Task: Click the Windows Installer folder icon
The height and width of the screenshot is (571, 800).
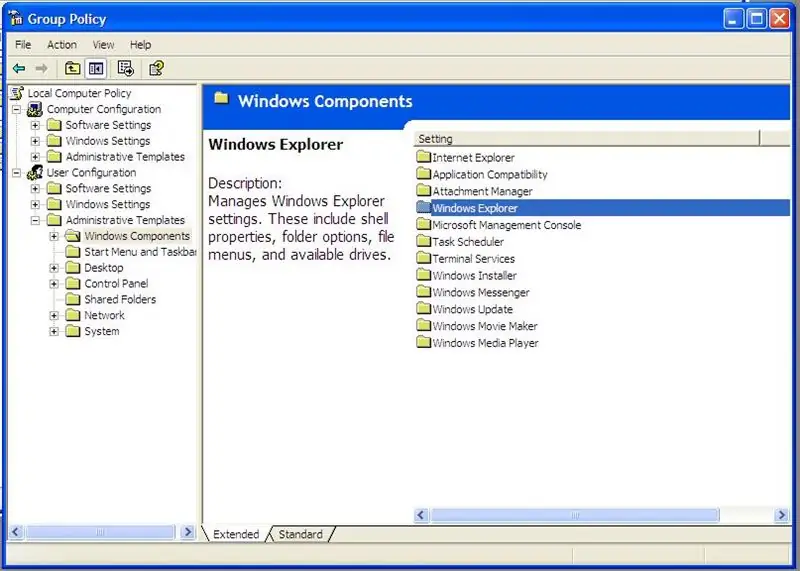Action: pos(423,275)
